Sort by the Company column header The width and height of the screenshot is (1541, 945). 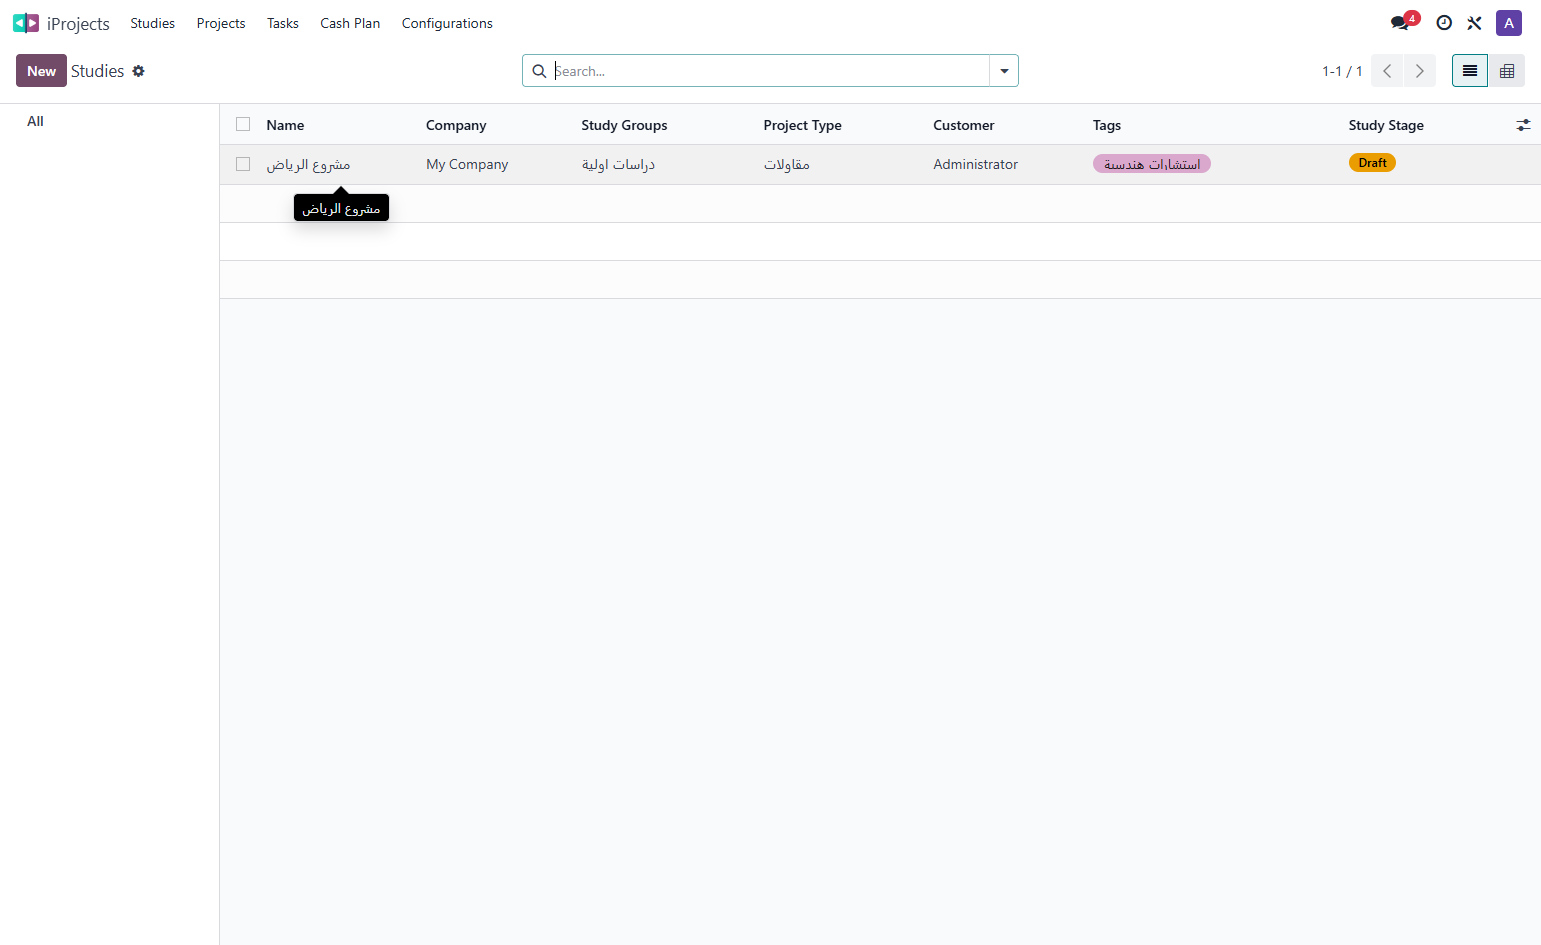[x=456, y=125]
